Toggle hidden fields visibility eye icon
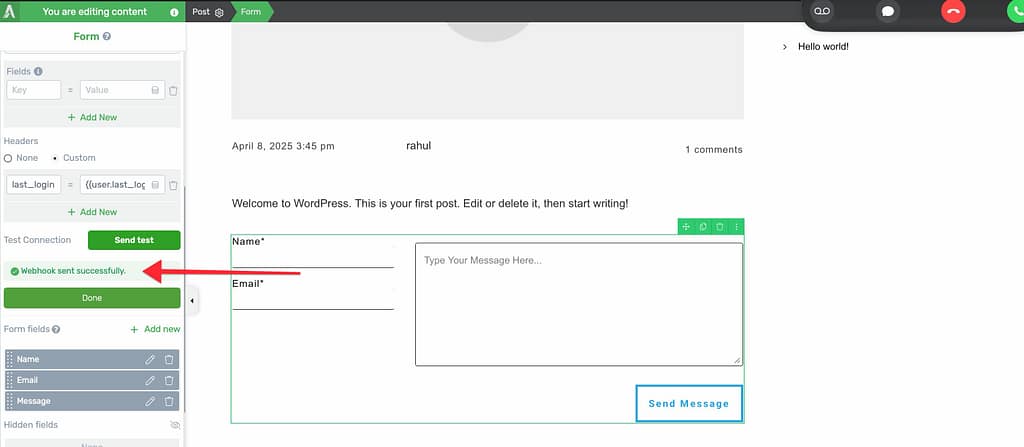Screen dimensions: 1024x447 coord(175,425)
